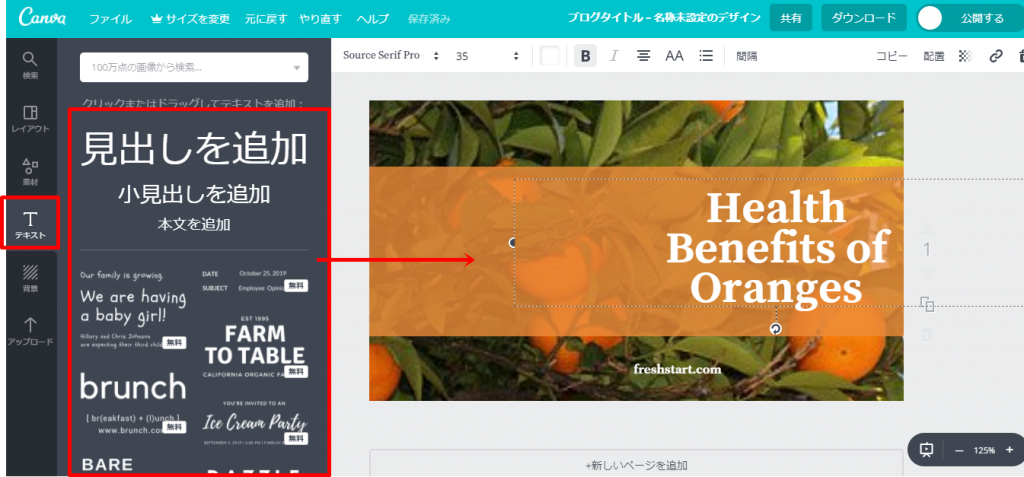
Task: Open transparency checkerboard icon
Action: (965, 56)
